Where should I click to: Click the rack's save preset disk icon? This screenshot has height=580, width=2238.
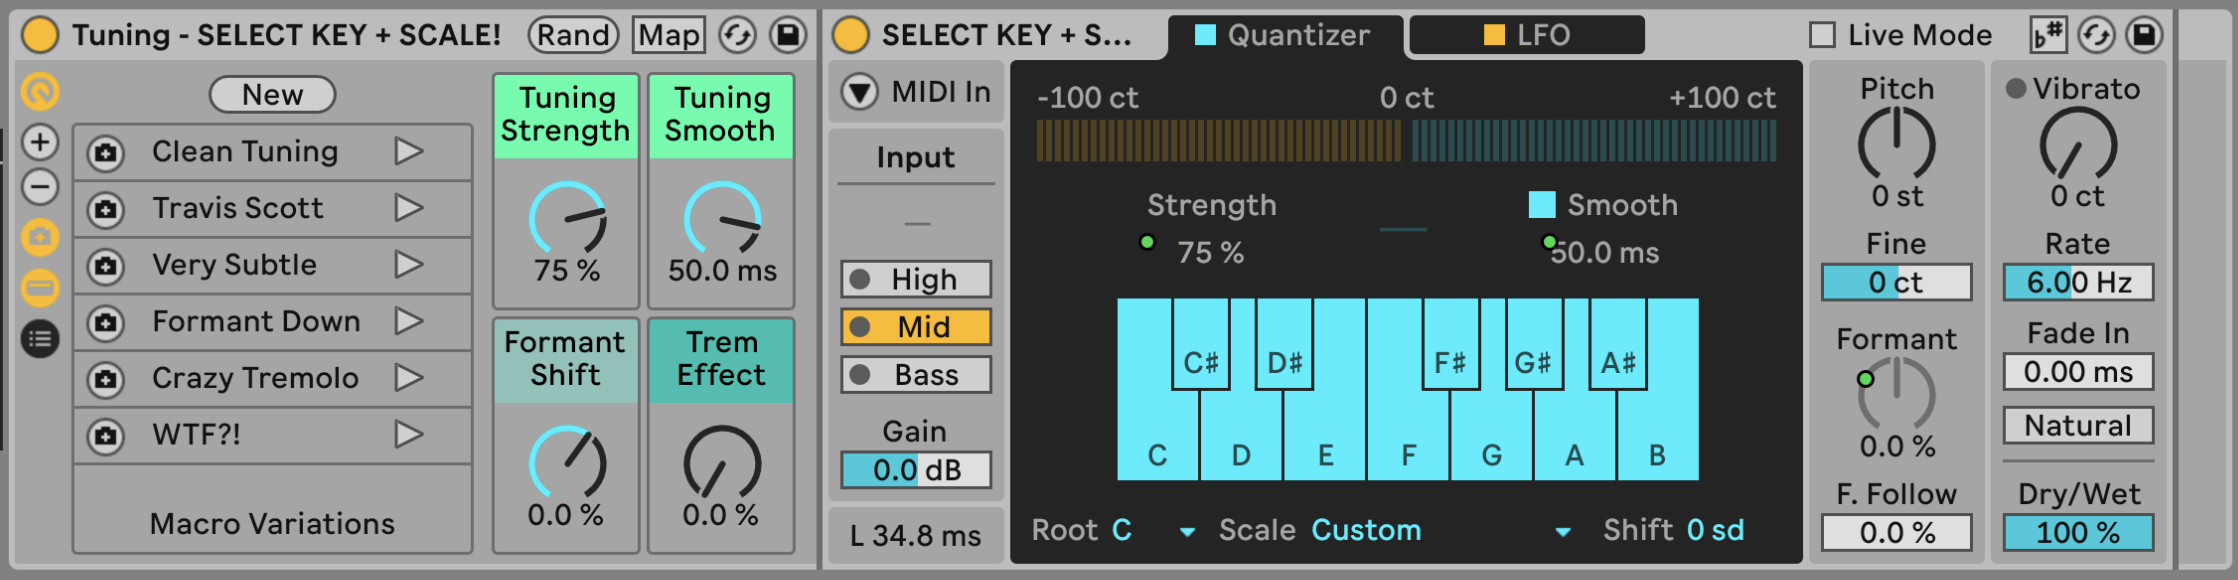(788, 35)
